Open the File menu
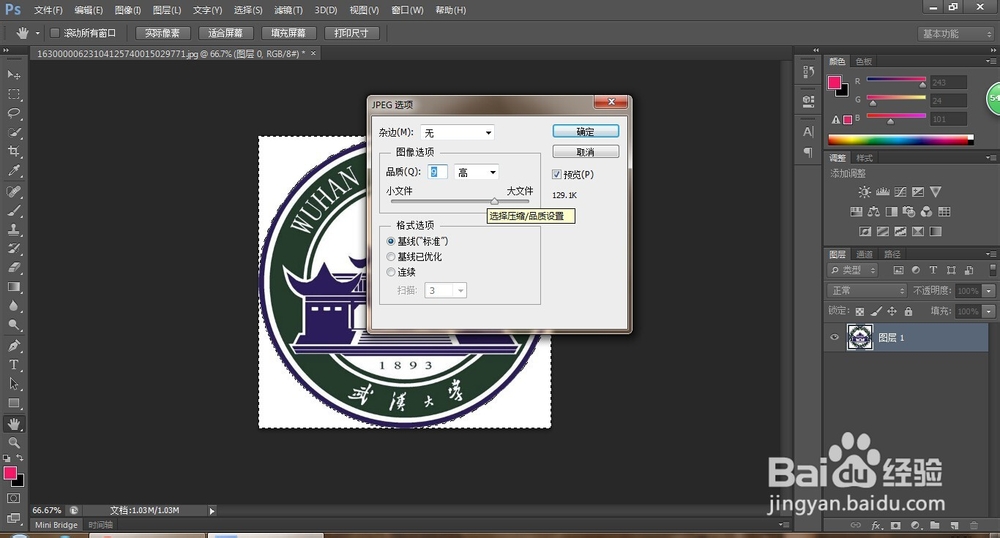Image resolution: width=1000 pixels, height=538 pixels. (48, 10)
